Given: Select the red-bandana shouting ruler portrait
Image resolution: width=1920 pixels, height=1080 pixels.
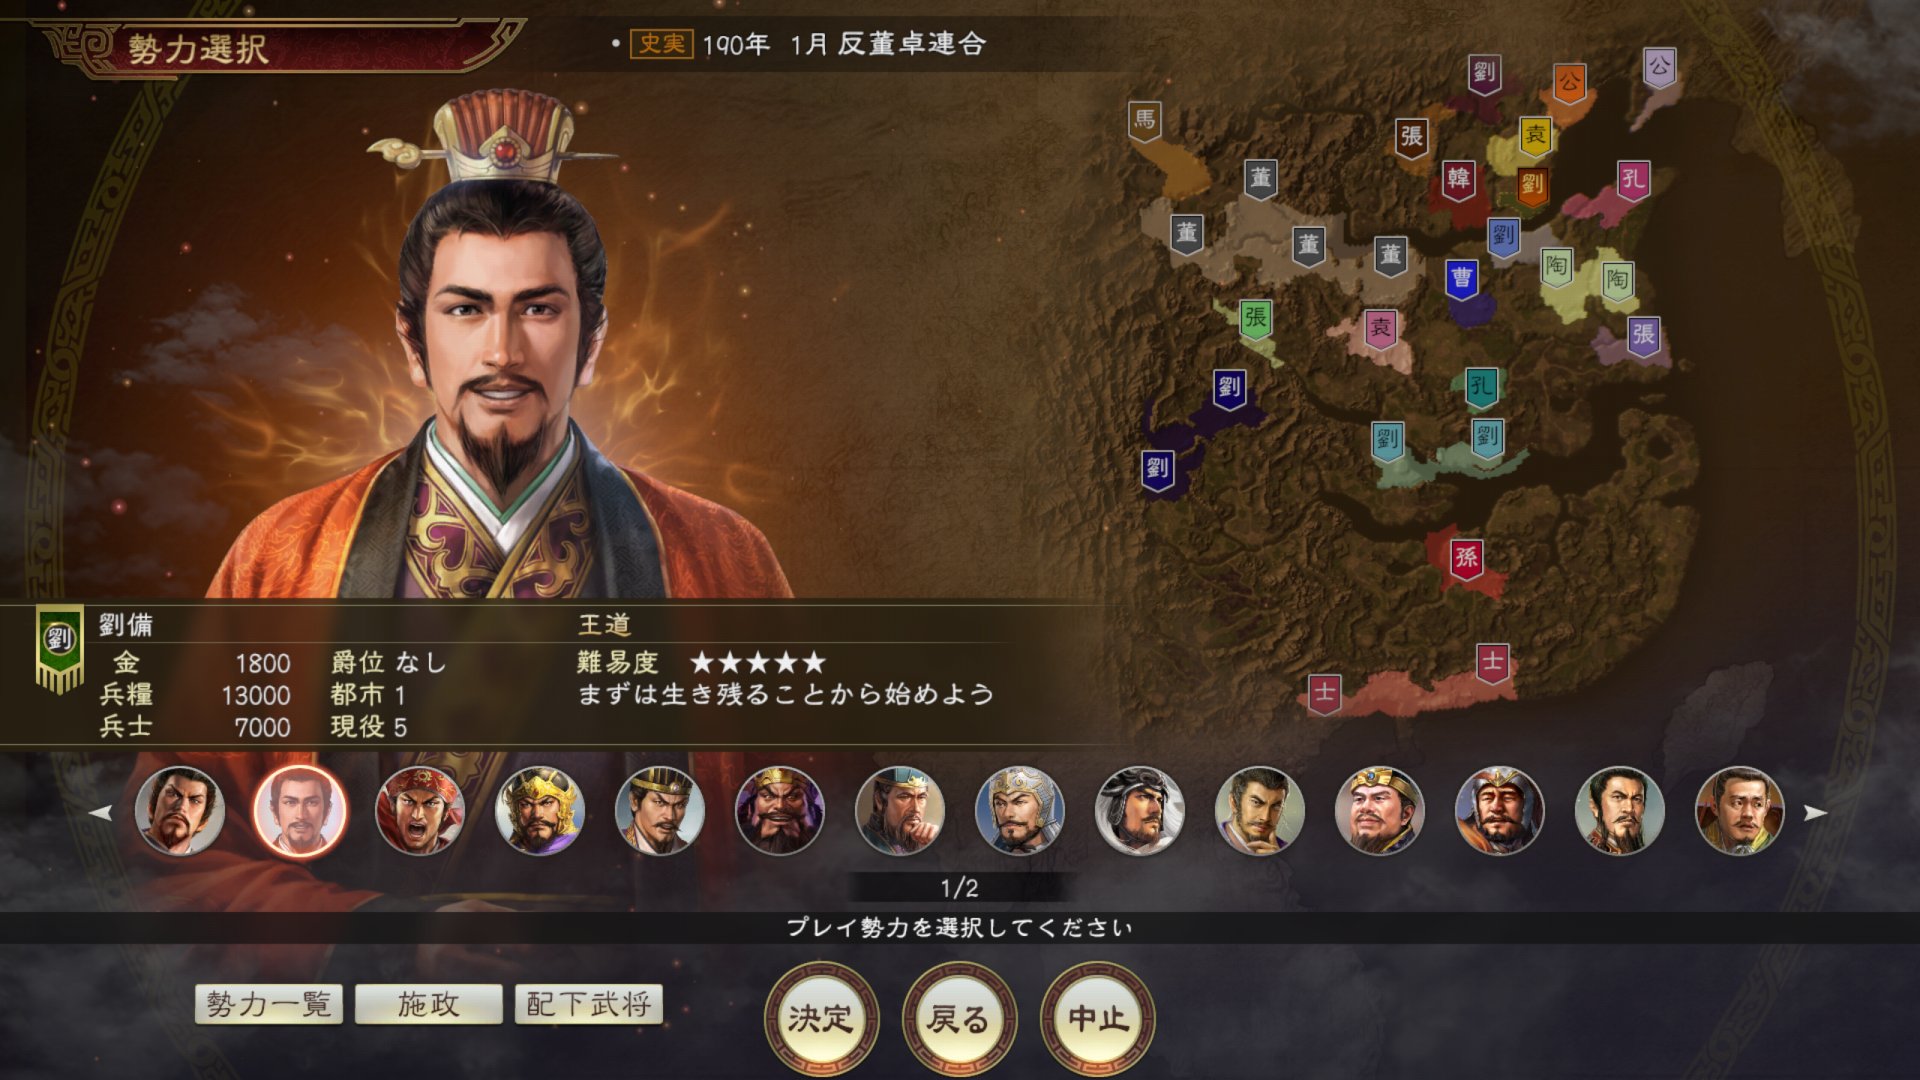Looking at the screenshot, I should tap(420, 811).
